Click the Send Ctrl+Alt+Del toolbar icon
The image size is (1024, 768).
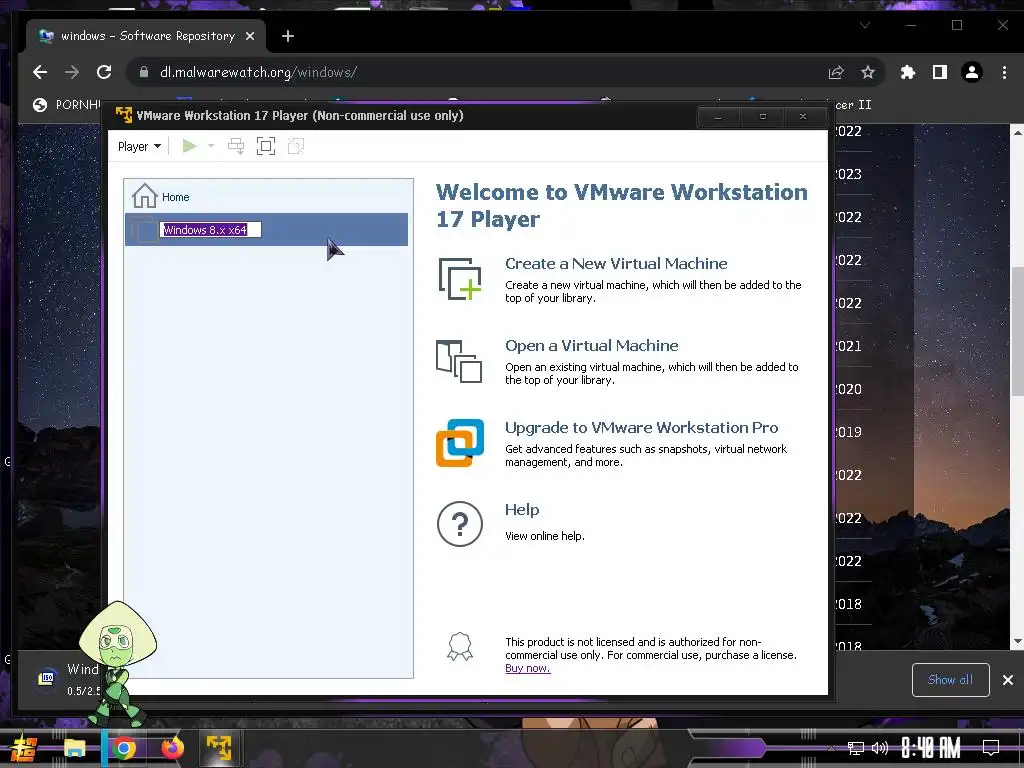click(236, 146)
